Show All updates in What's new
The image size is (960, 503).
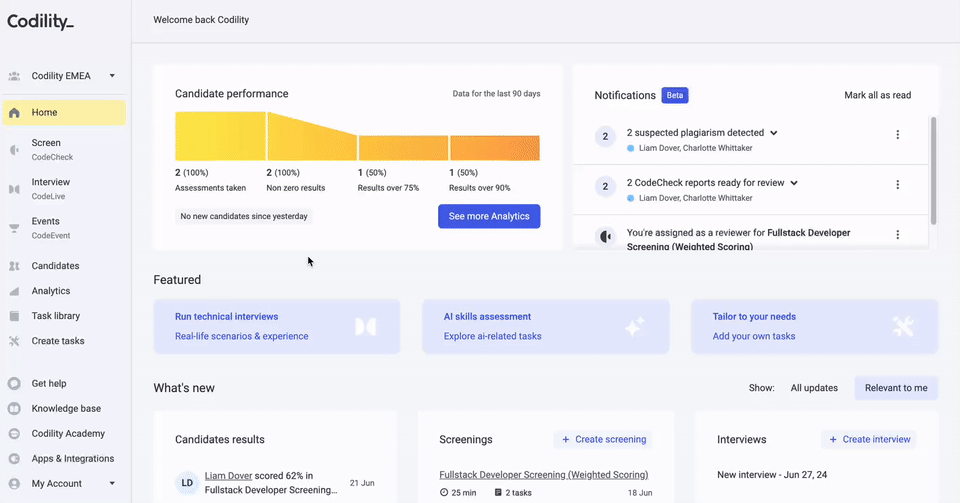pyautogui.click(x=814, y=388)
